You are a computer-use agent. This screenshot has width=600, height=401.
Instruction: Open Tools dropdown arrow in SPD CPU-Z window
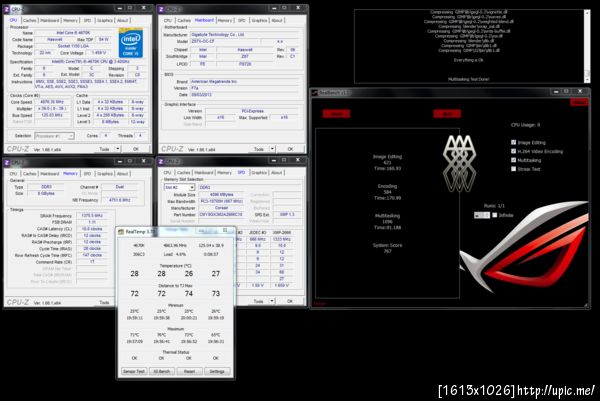(272, 301)
